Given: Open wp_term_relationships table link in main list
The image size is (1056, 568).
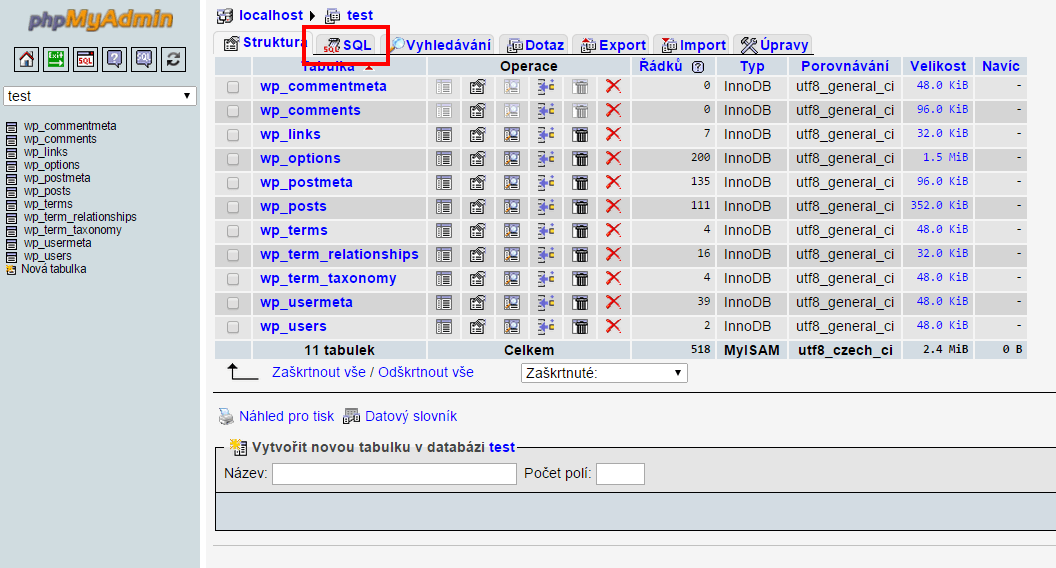Looking at the screenshot, I should click(x=339, y=255).
